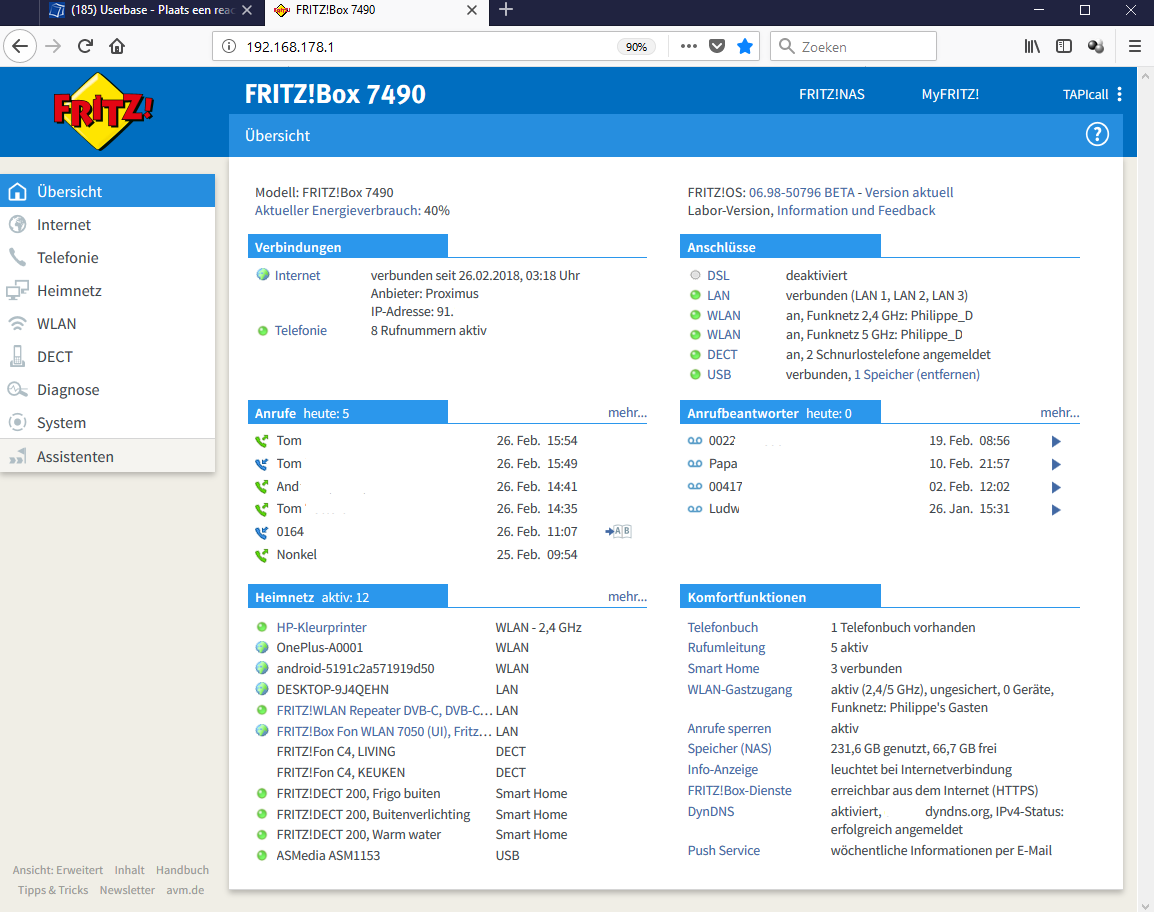Open a new browser tab
The width and height of the screenshot is (1154, 912).
[x=506, y=10]
